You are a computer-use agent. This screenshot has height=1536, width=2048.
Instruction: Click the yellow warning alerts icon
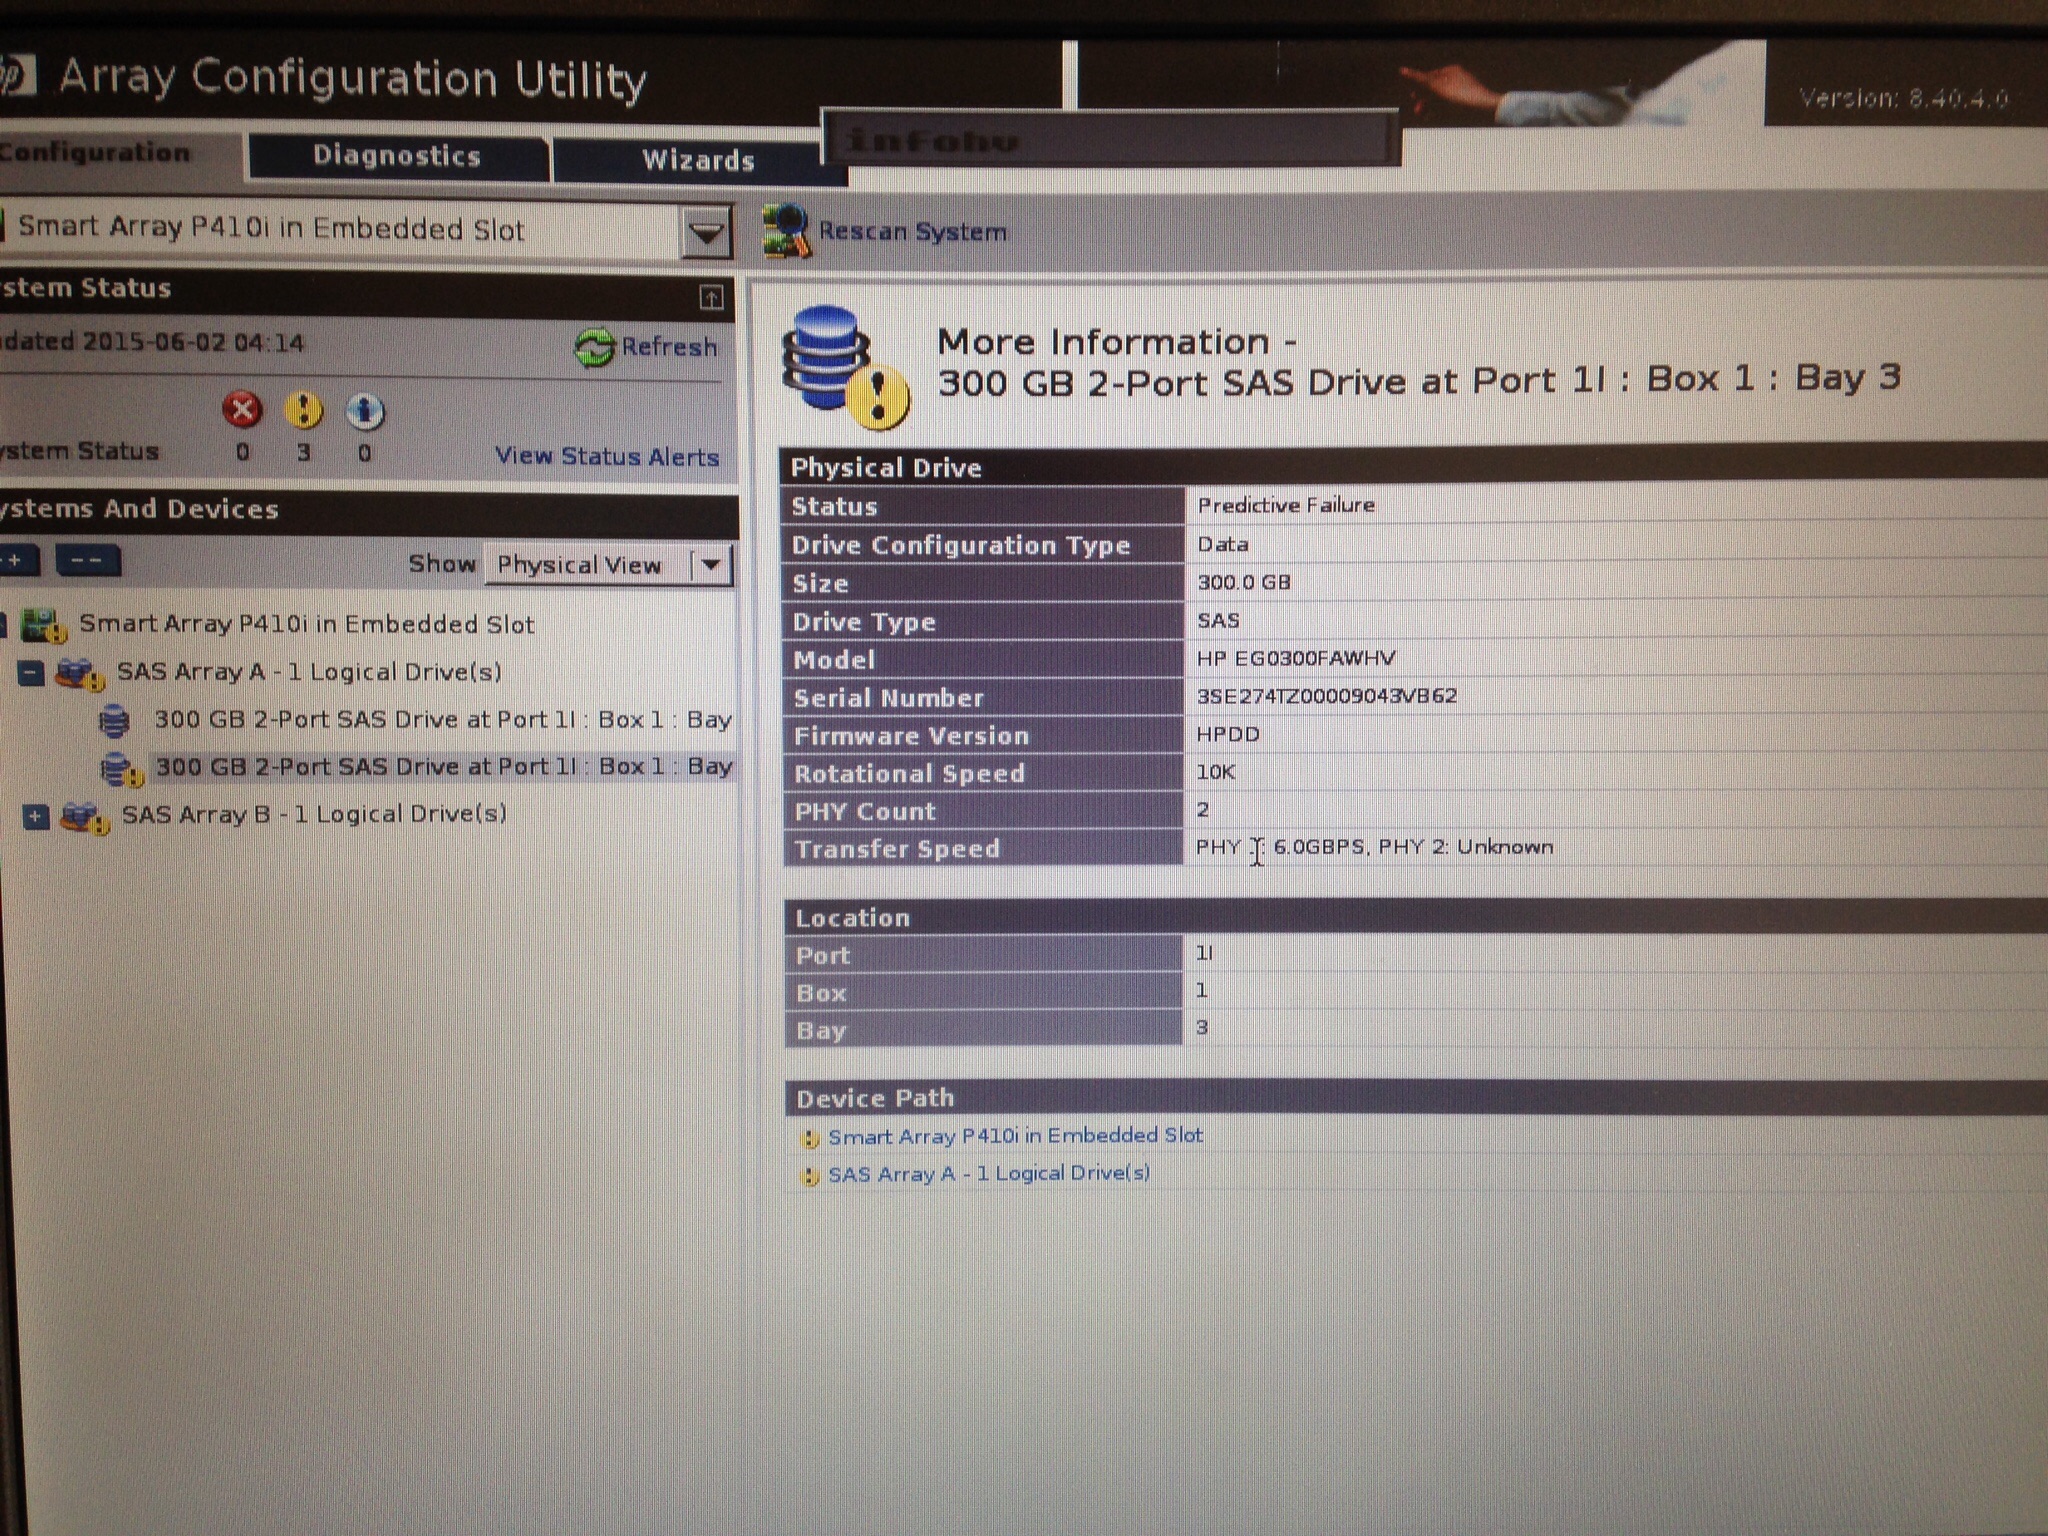[x=303, y=410]
